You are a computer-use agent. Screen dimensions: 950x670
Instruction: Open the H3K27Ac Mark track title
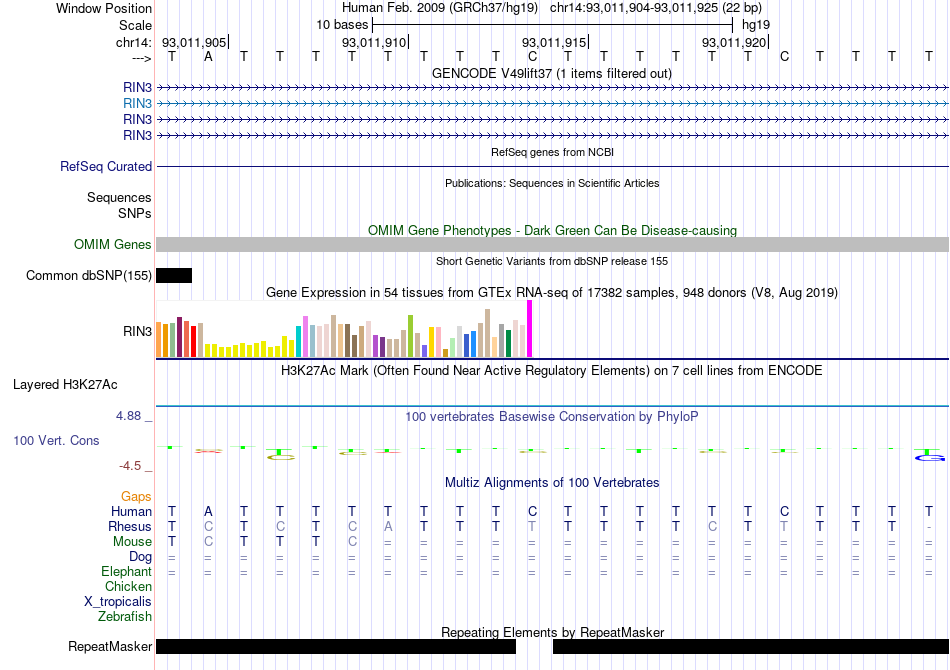[552, 370]
